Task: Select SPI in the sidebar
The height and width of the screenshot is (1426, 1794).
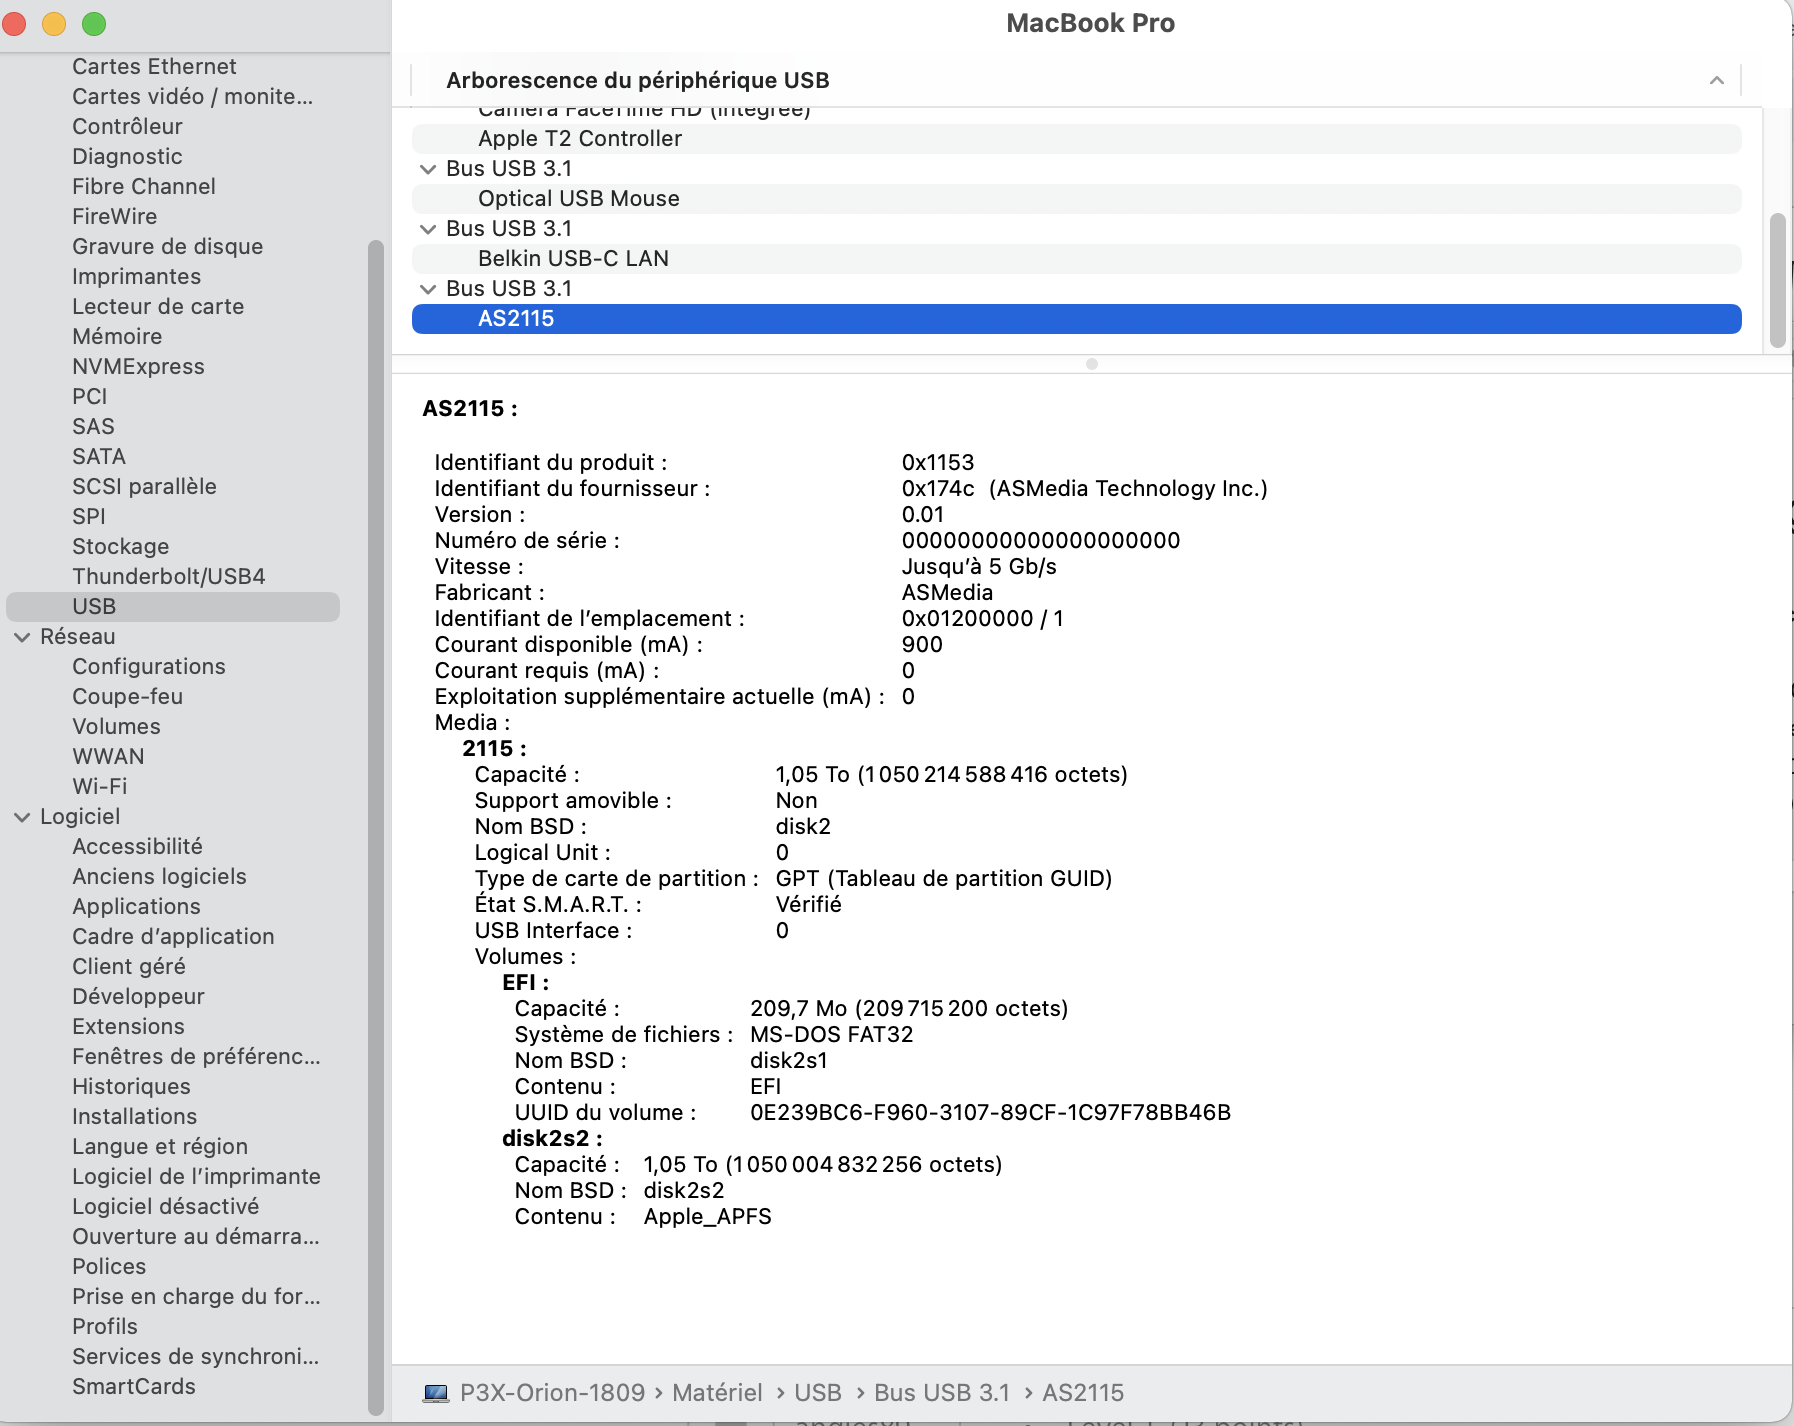Action: tap(88, 517)
